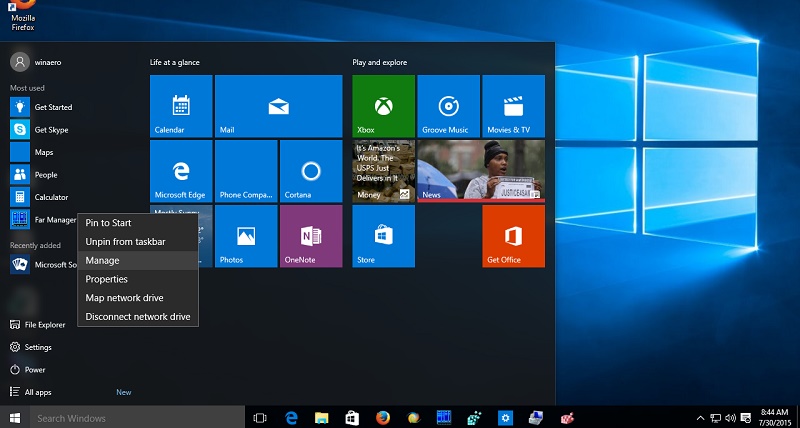The image size is (800, 428).
Task: Open the Action Center notifications icon
Action: click(x=746, y=418)
